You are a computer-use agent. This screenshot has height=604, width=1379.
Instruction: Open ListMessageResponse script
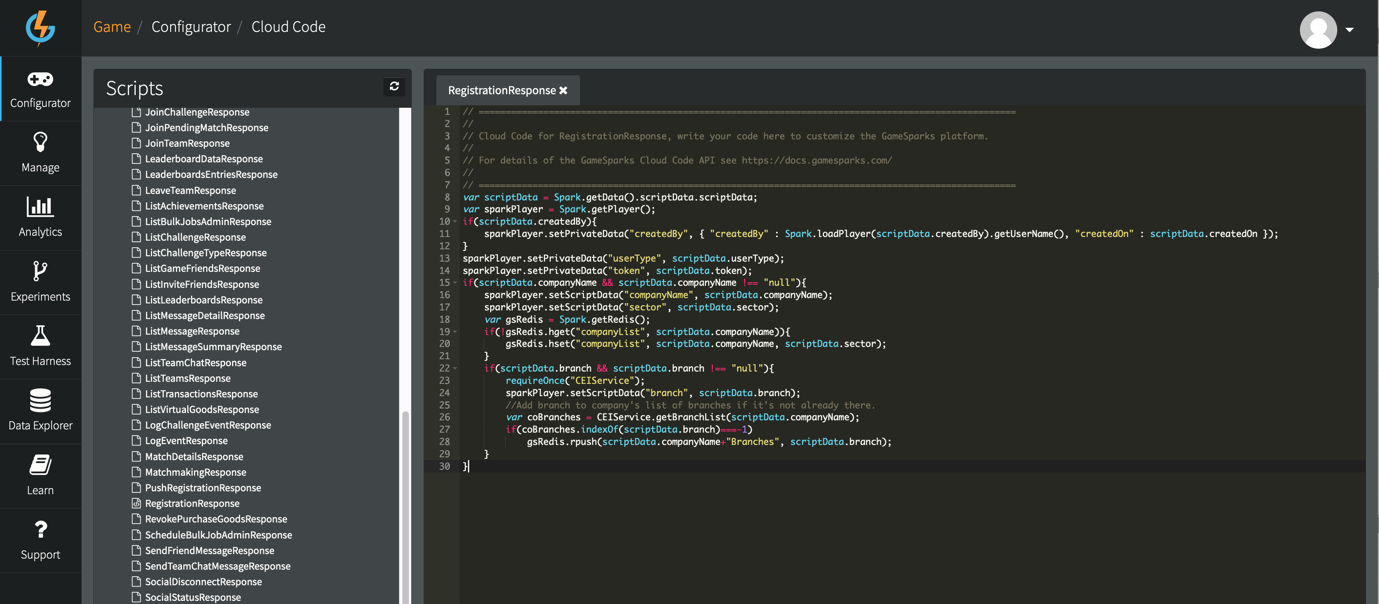click(x=192, y=331)
